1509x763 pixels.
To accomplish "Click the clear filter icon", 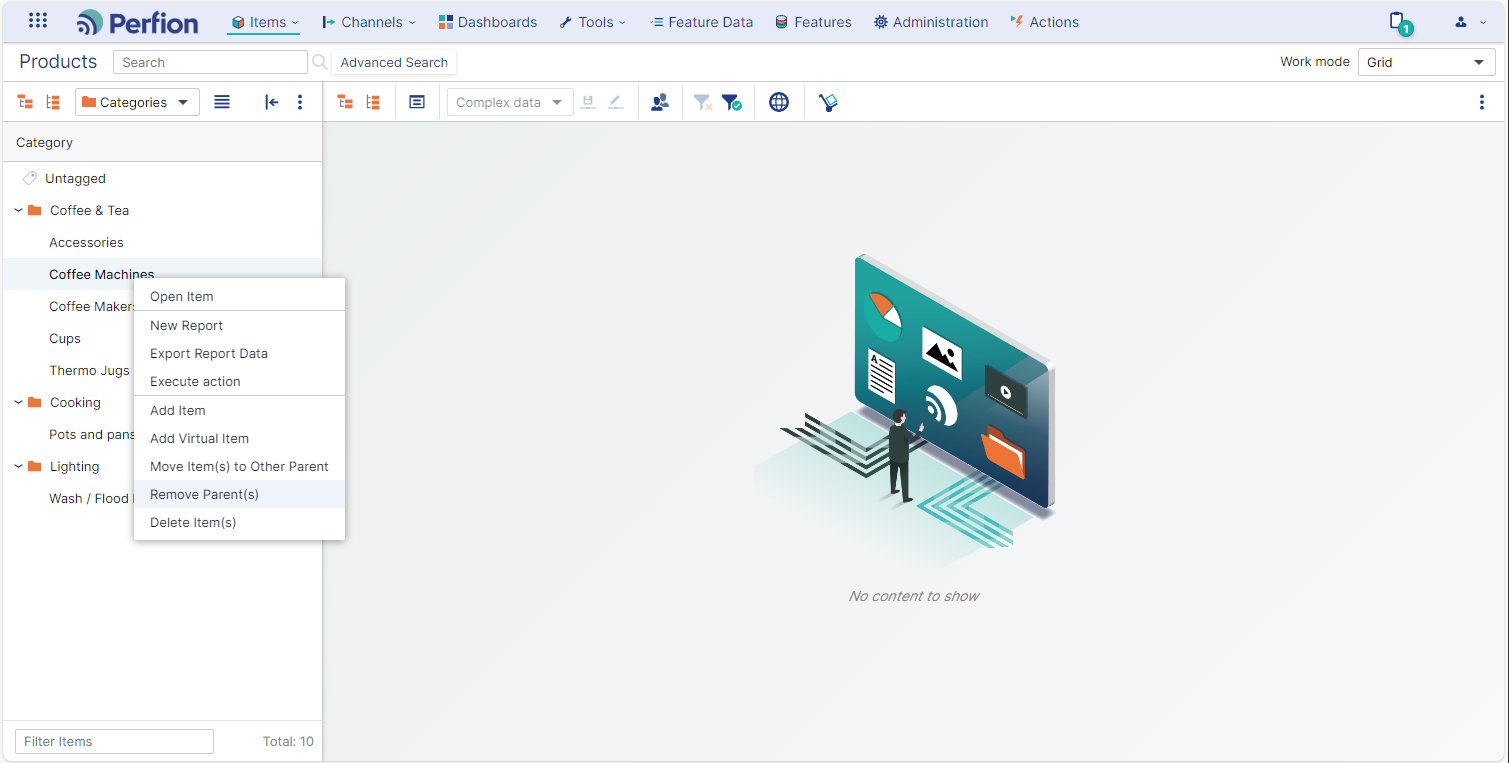I will click(x=703, y=102).
